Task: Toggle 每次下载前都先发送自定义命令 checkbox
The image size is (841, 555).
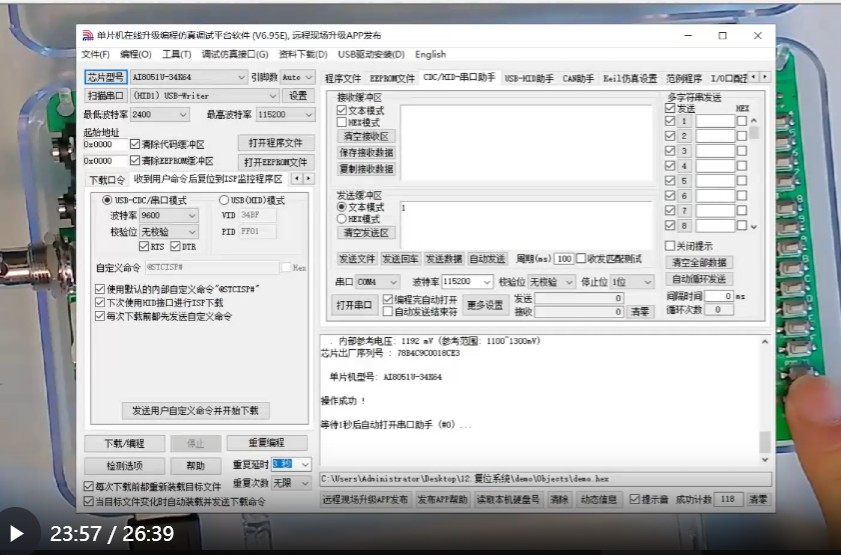Action: 100,316
